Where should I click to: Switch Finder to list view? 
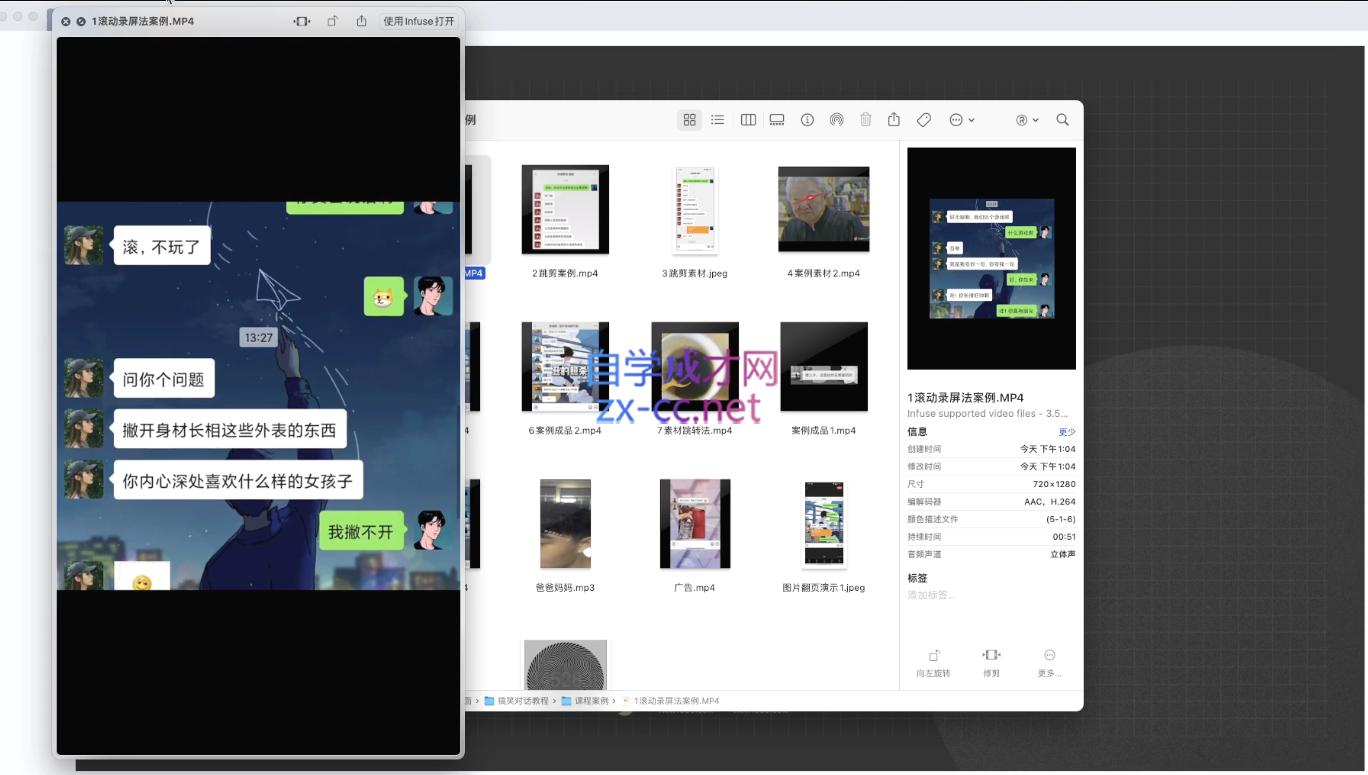718,120
